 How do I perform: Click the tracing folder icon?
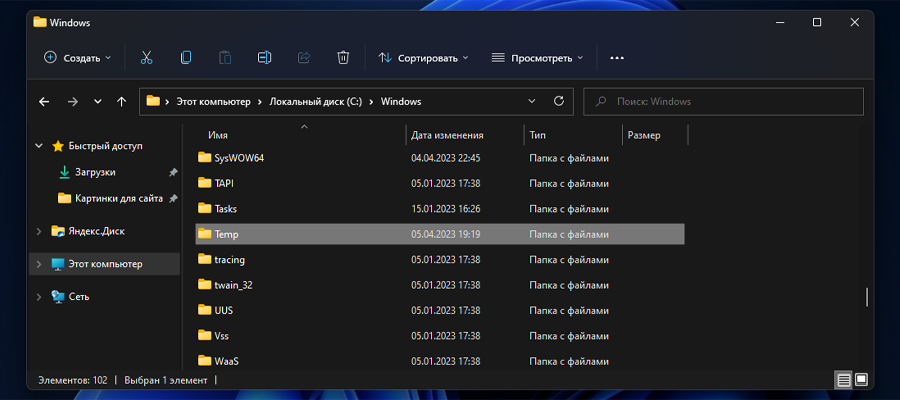pos(205,259)
